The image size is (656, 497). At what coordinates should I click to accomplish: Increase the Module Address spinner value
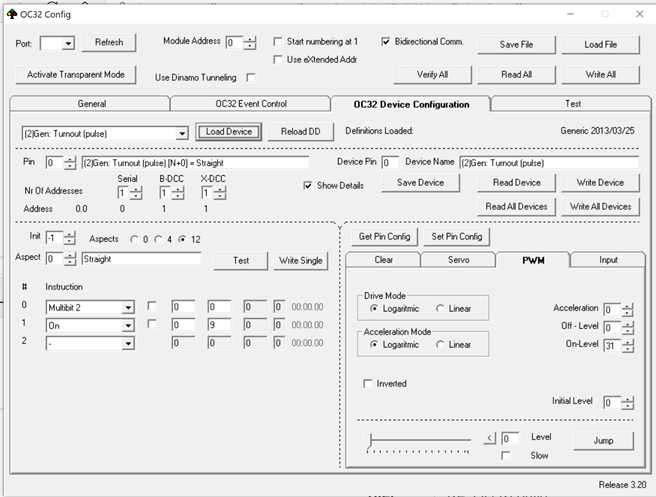tap(250, 38)
